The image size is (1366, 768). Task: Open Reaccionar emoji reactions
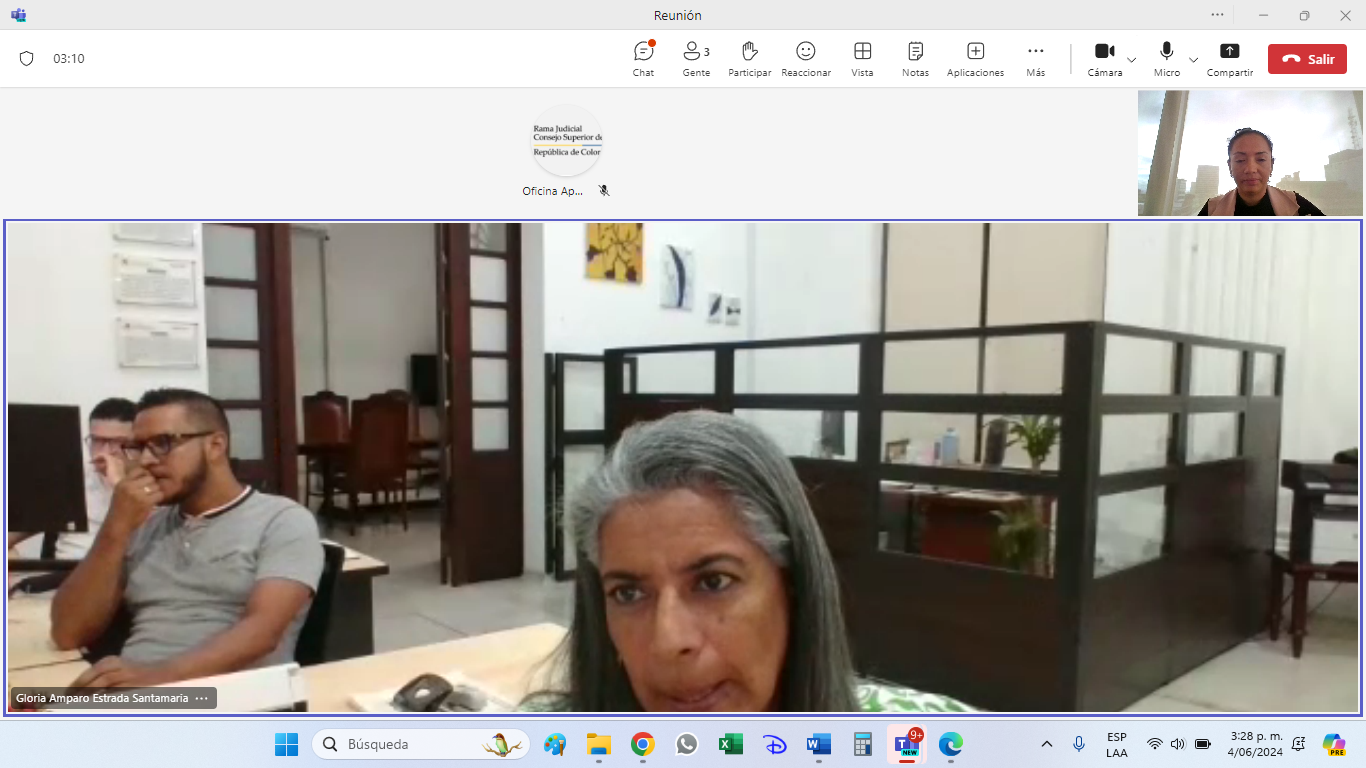(x=806, y=58)
